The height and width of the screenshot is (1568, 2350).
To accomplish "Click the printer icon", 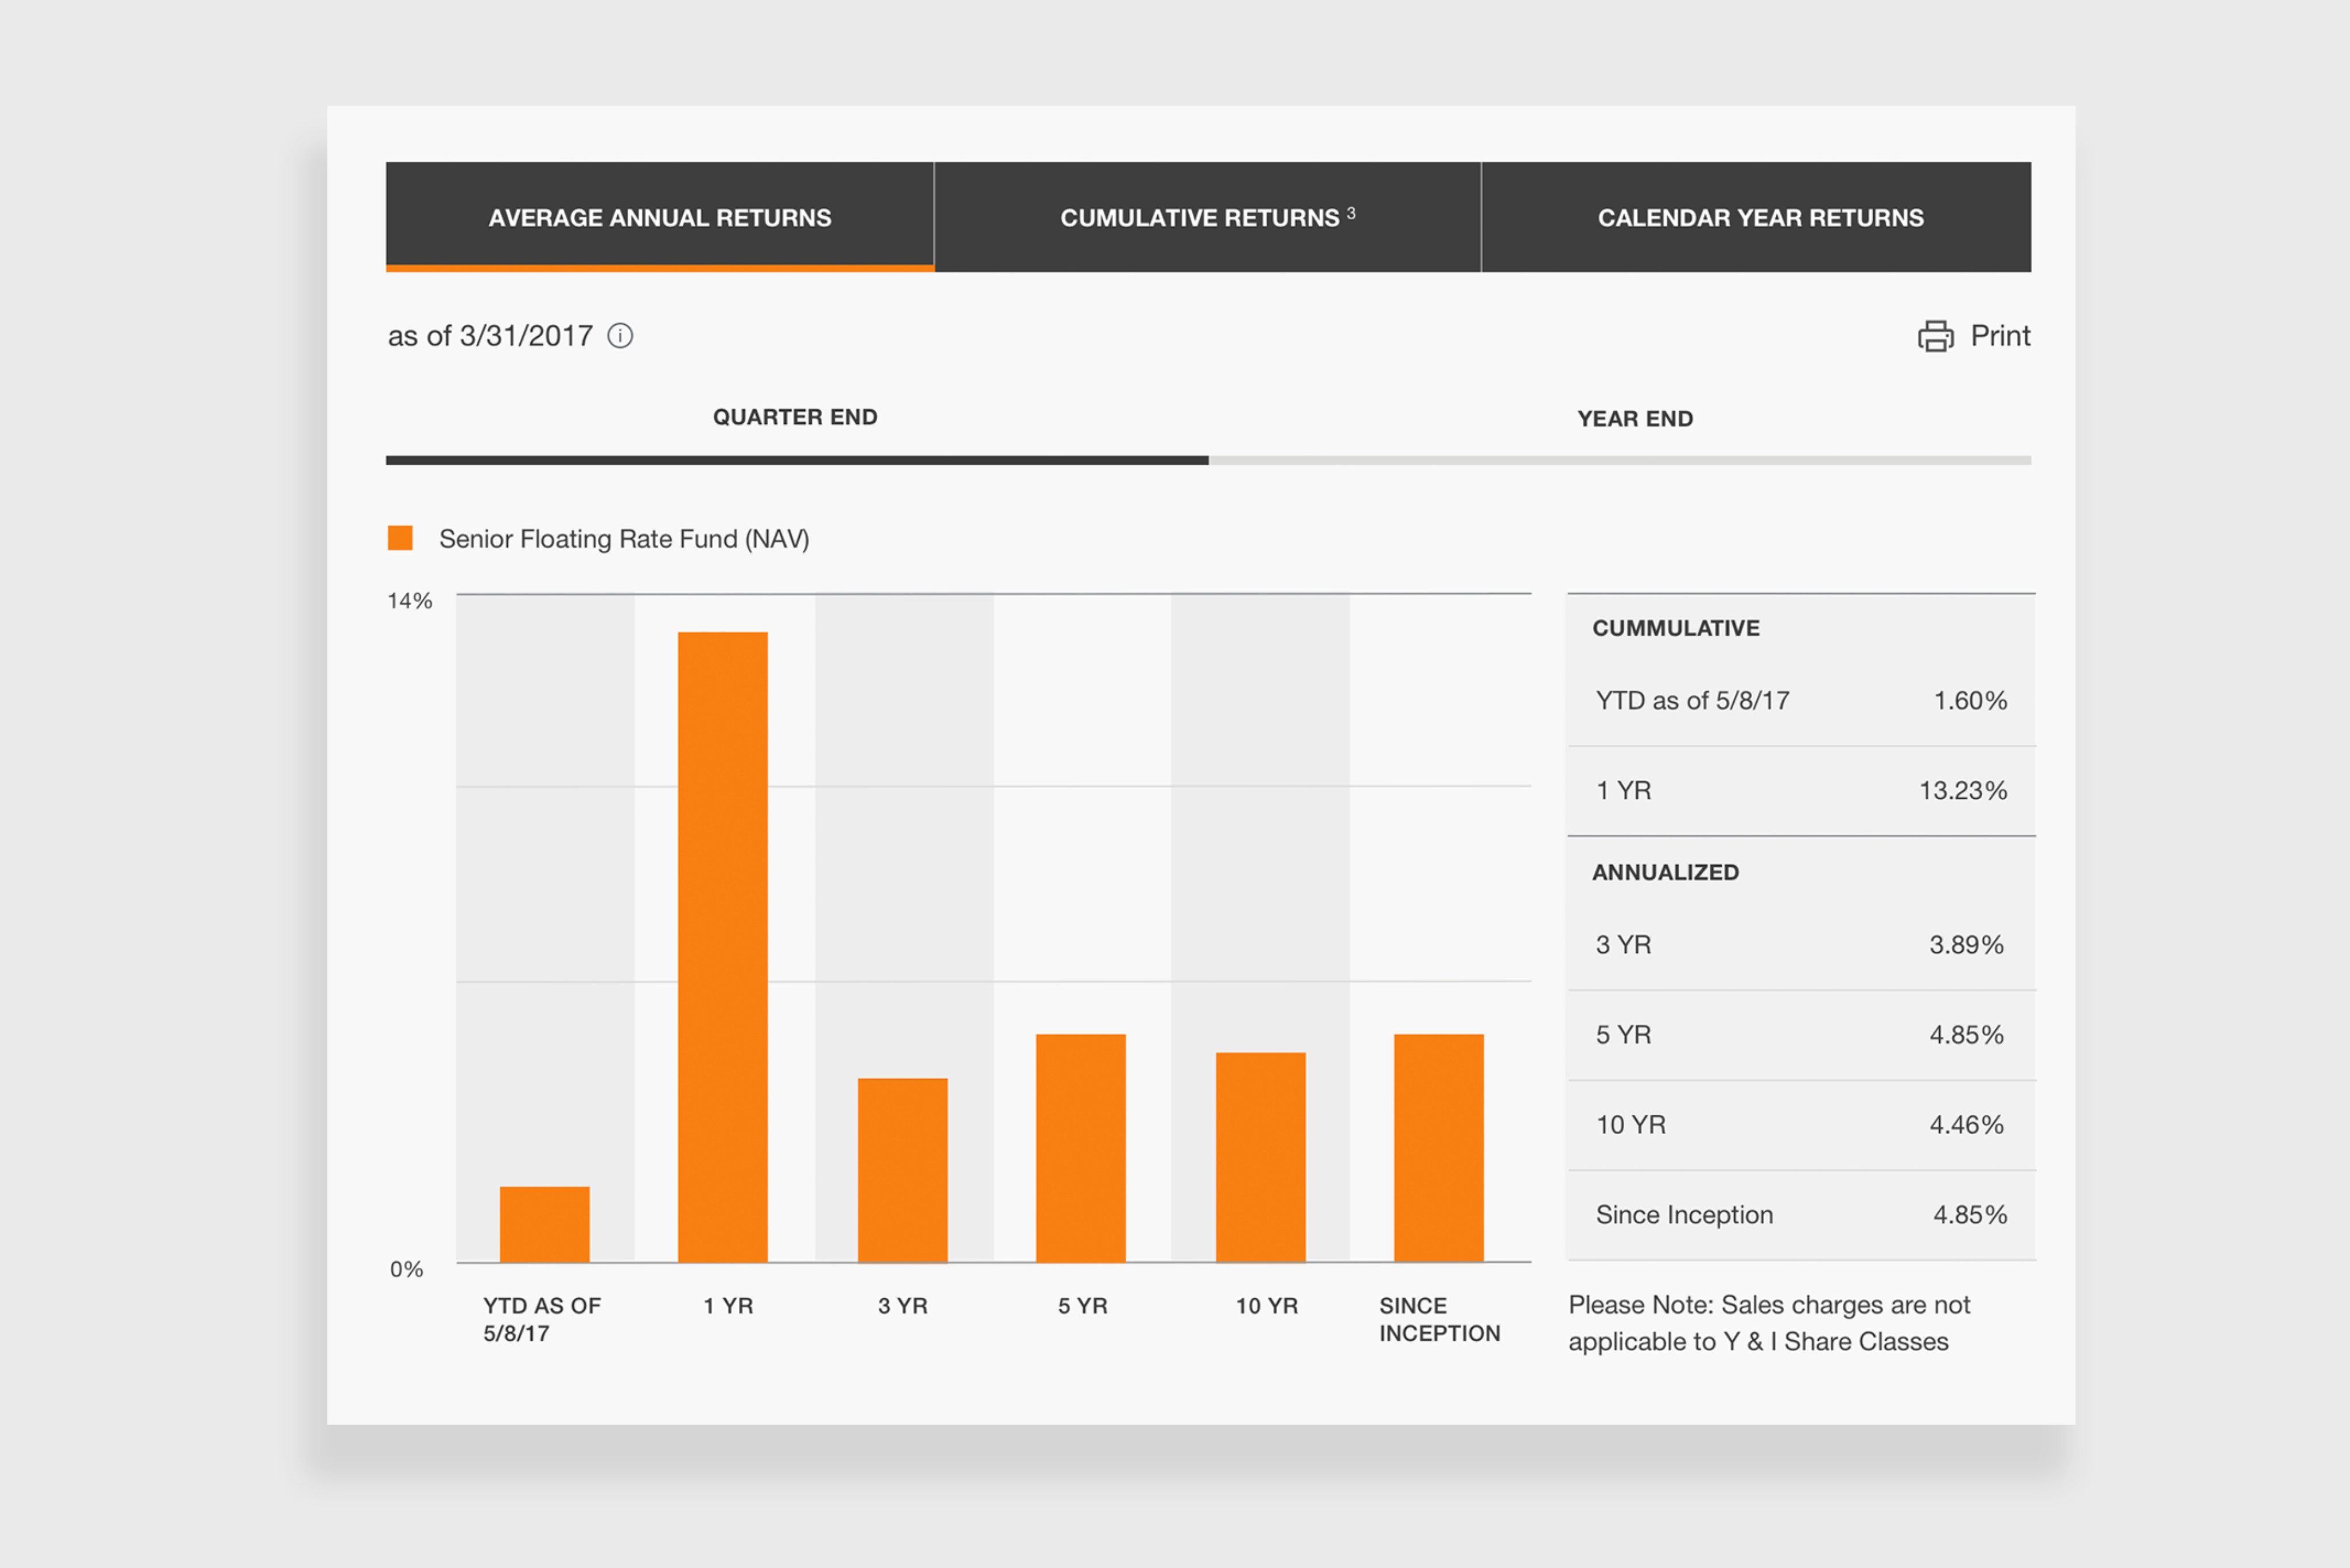I will 1935,336.
